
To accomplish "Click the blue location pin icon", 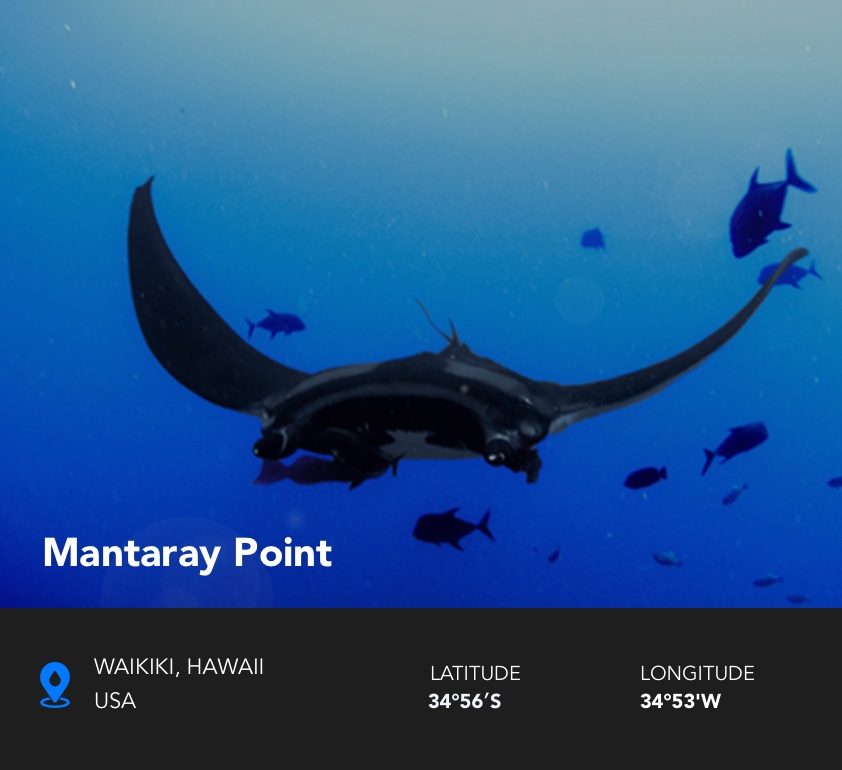I will pos(55,685).
